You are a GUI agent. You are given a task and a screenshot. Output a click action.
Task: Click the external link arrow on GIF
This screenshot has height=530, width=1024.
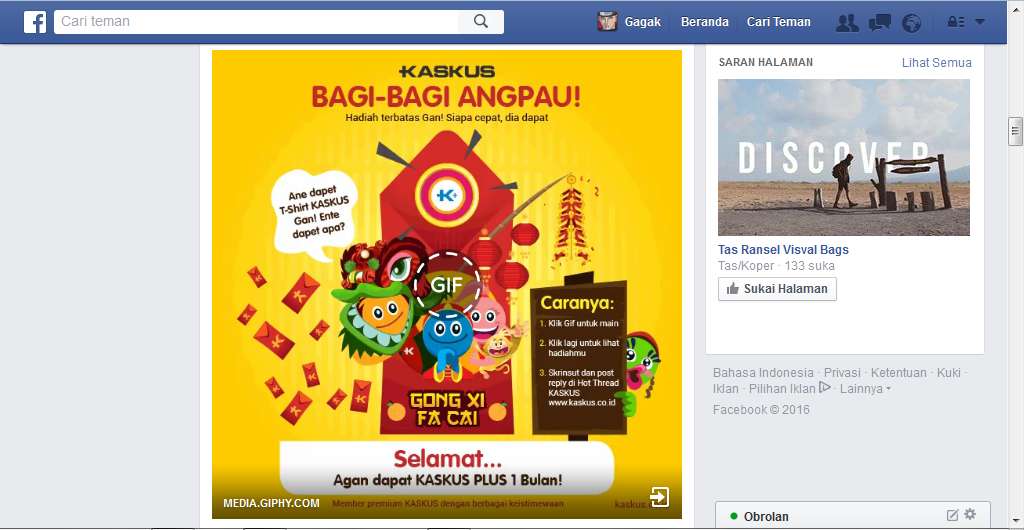660,497
